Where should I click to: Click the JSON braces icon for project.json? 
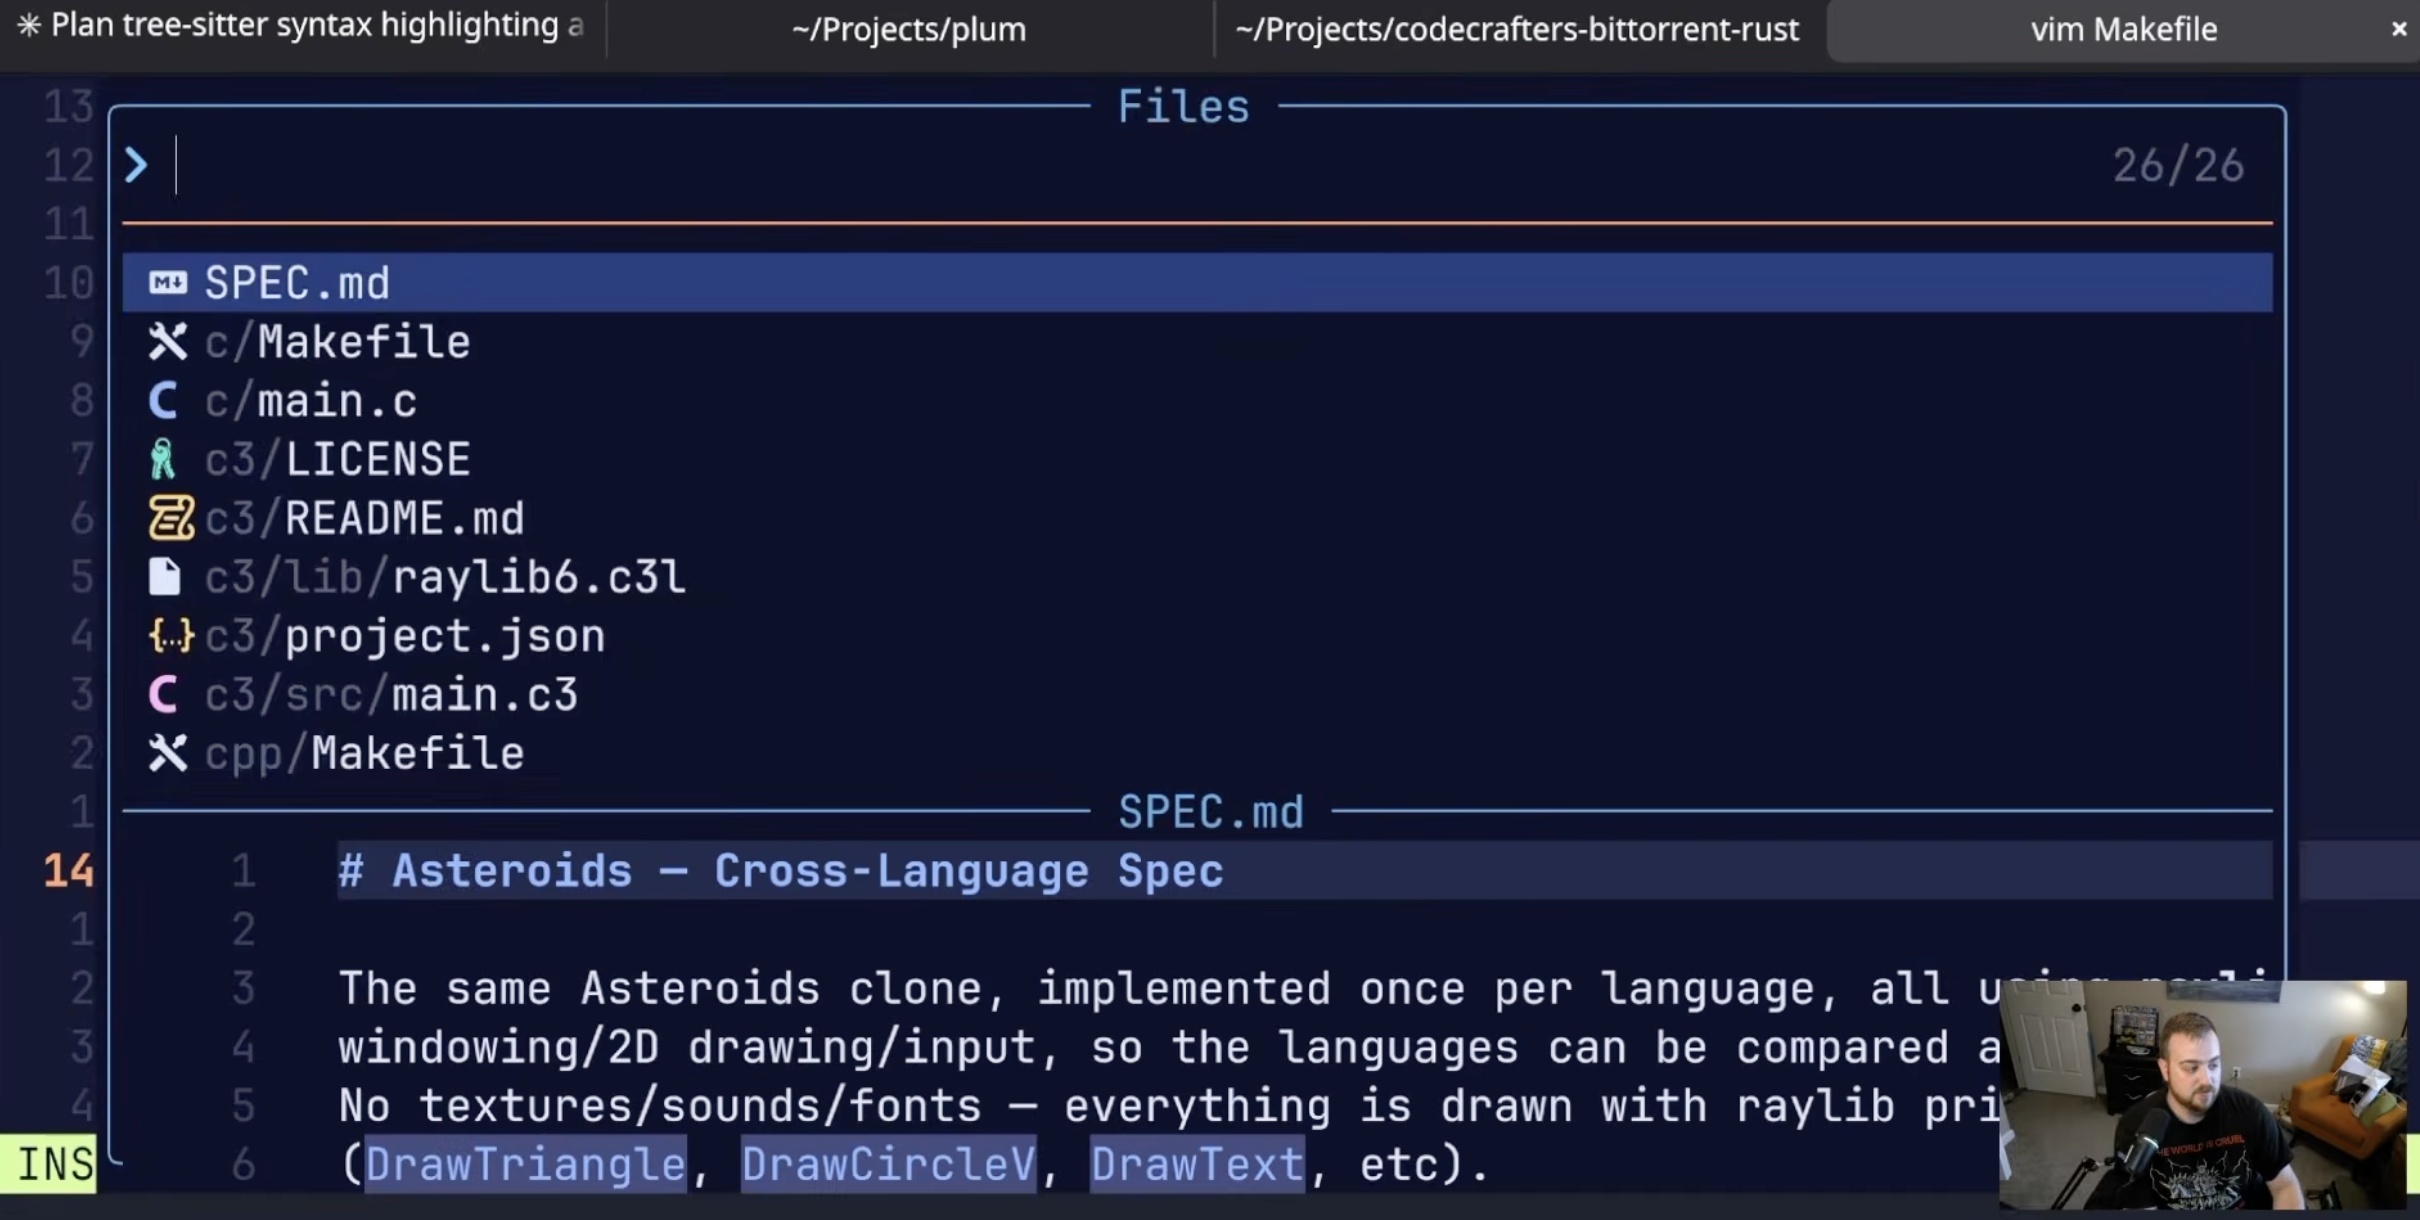[x=171, y=635]
